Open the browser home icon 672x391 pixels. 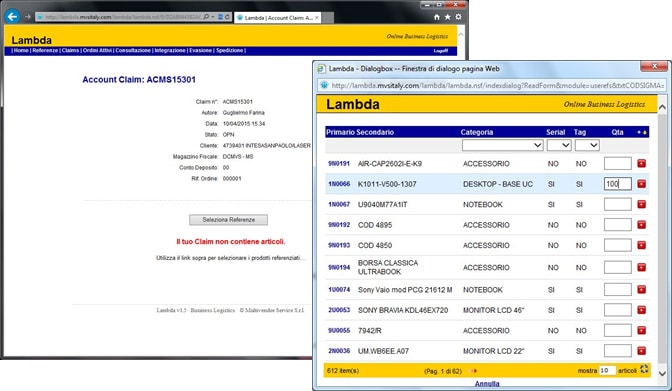437,17
